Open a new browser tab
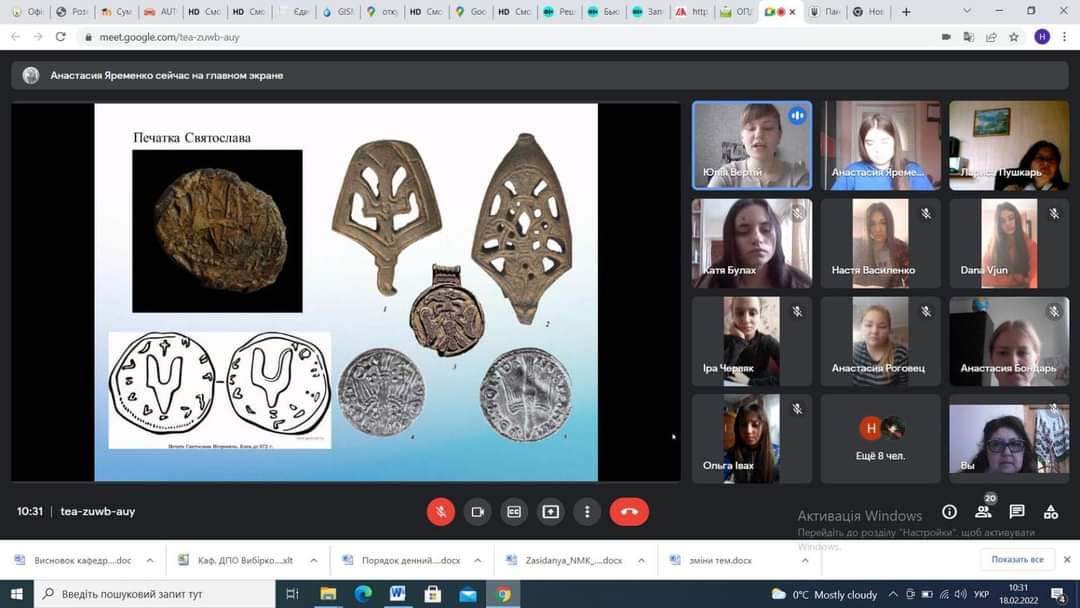 pyautogui.click(x=906, y=12)
